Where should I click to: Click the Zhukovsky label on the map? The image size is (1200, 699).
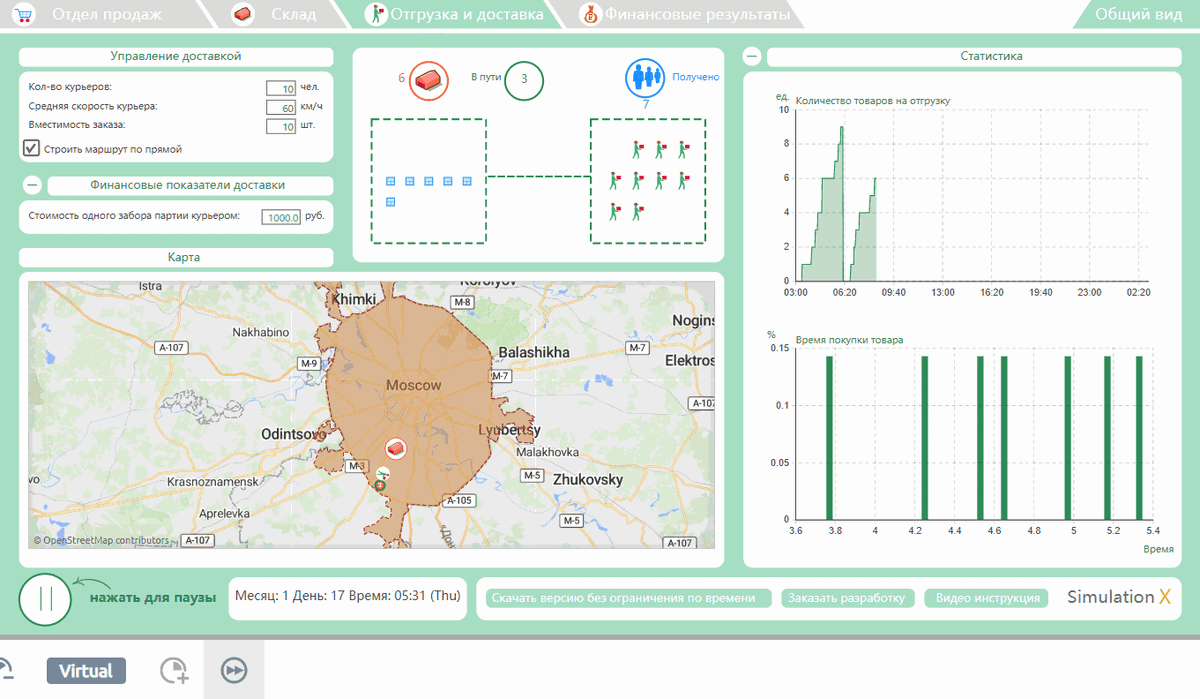[588, 480]
